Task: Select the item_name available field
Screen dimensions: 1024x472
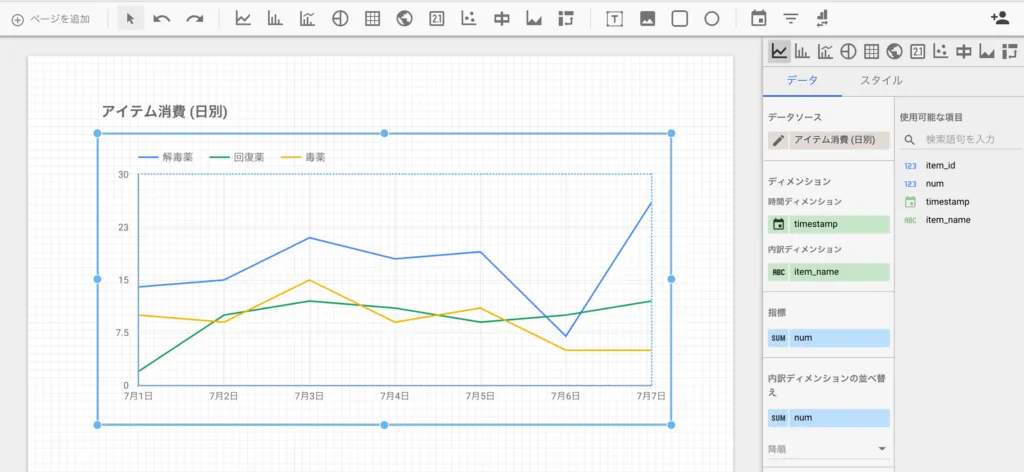Action: click(x=948, y=220)
